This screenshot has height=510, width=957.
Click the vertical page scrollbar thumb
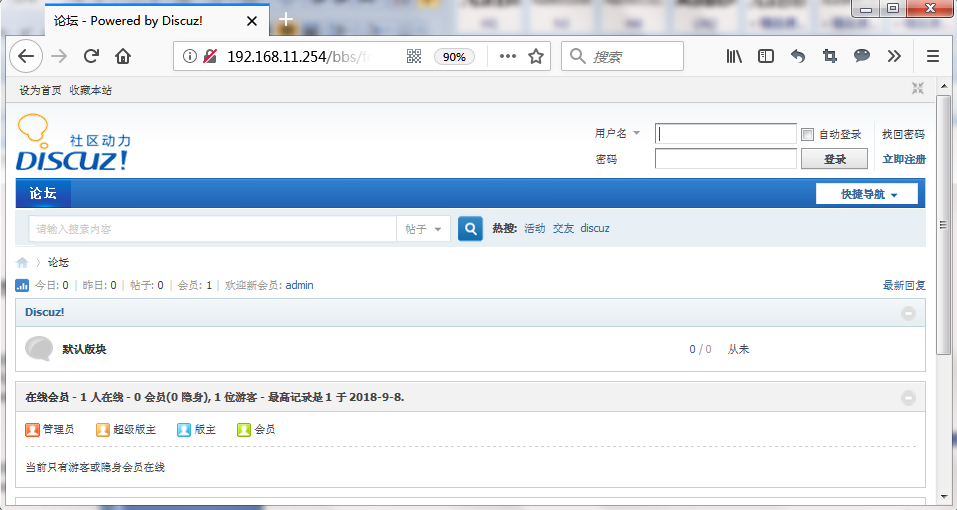click(944, 224)
